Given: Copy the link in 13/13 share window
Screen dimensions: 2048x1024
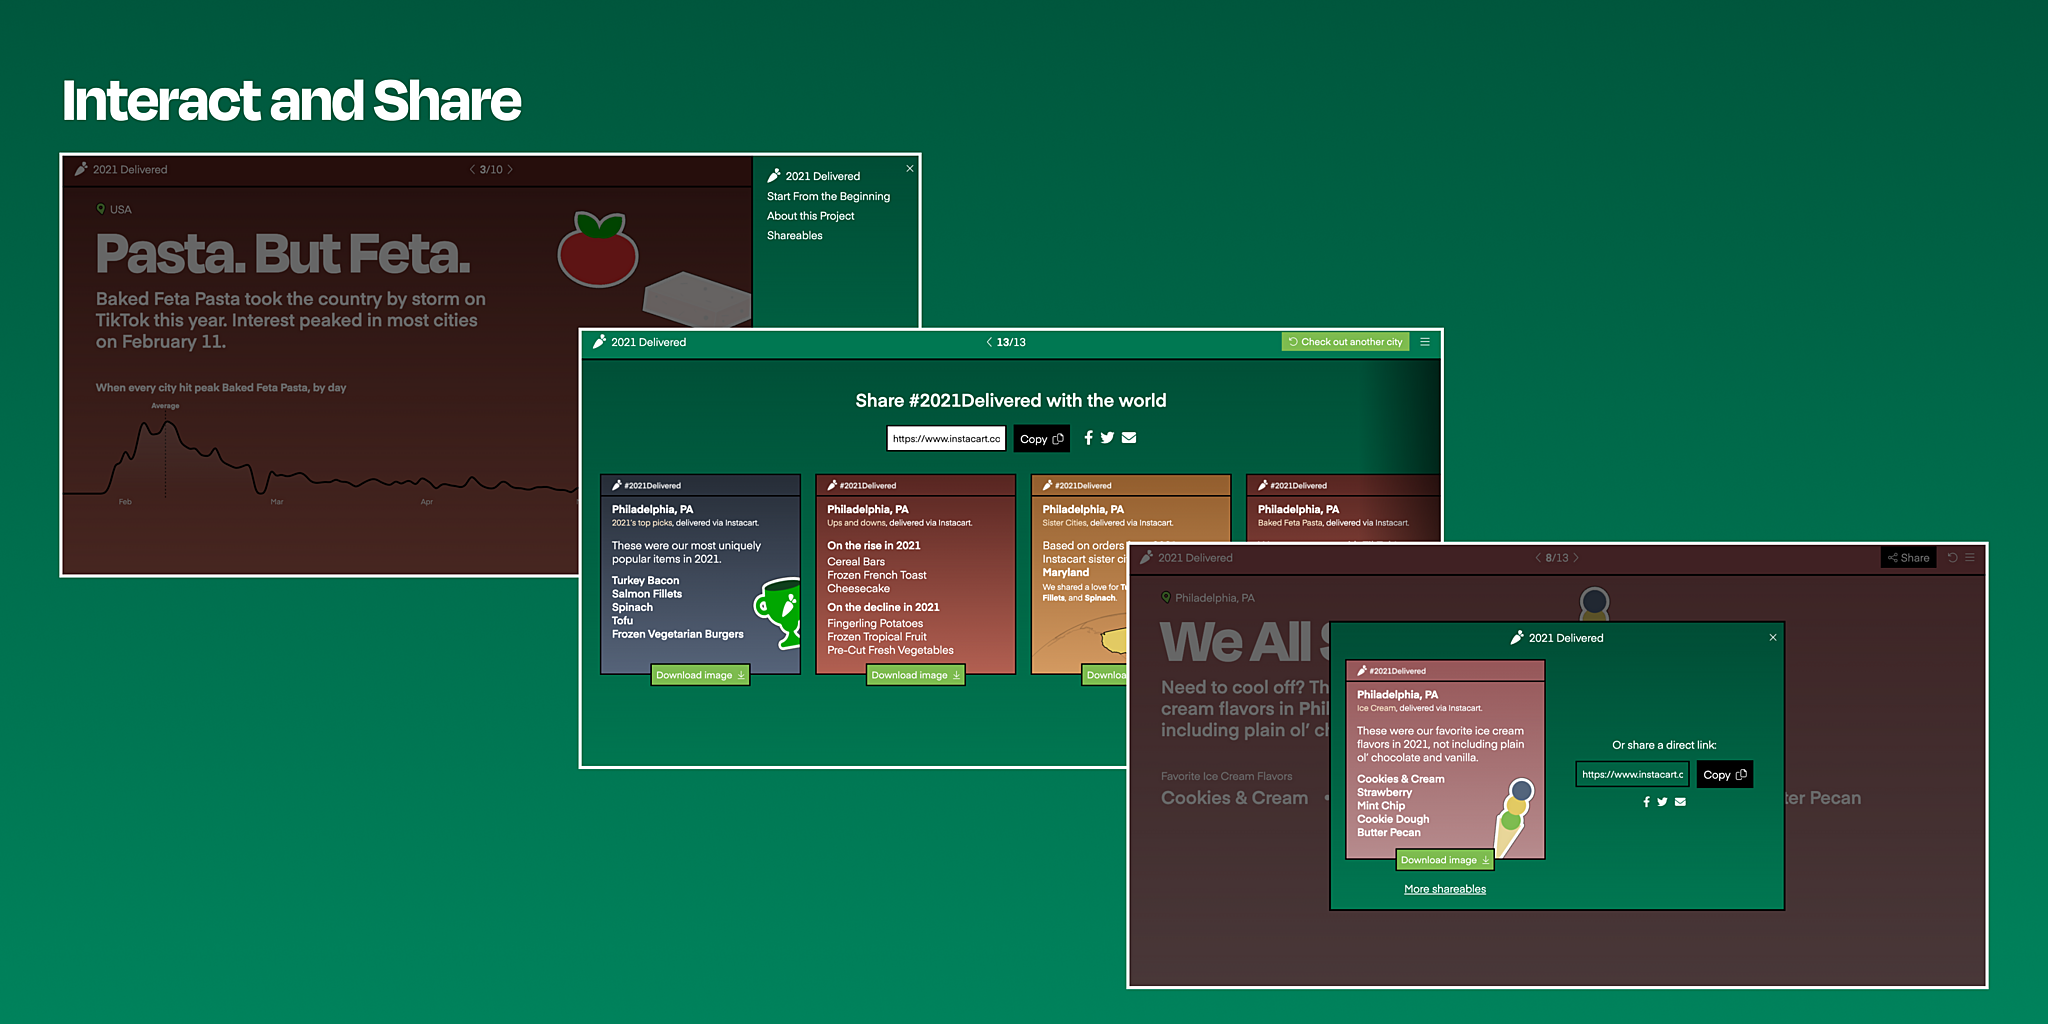Looking at the screenshot, I should pyautogui.click(x=1041, y=439).
